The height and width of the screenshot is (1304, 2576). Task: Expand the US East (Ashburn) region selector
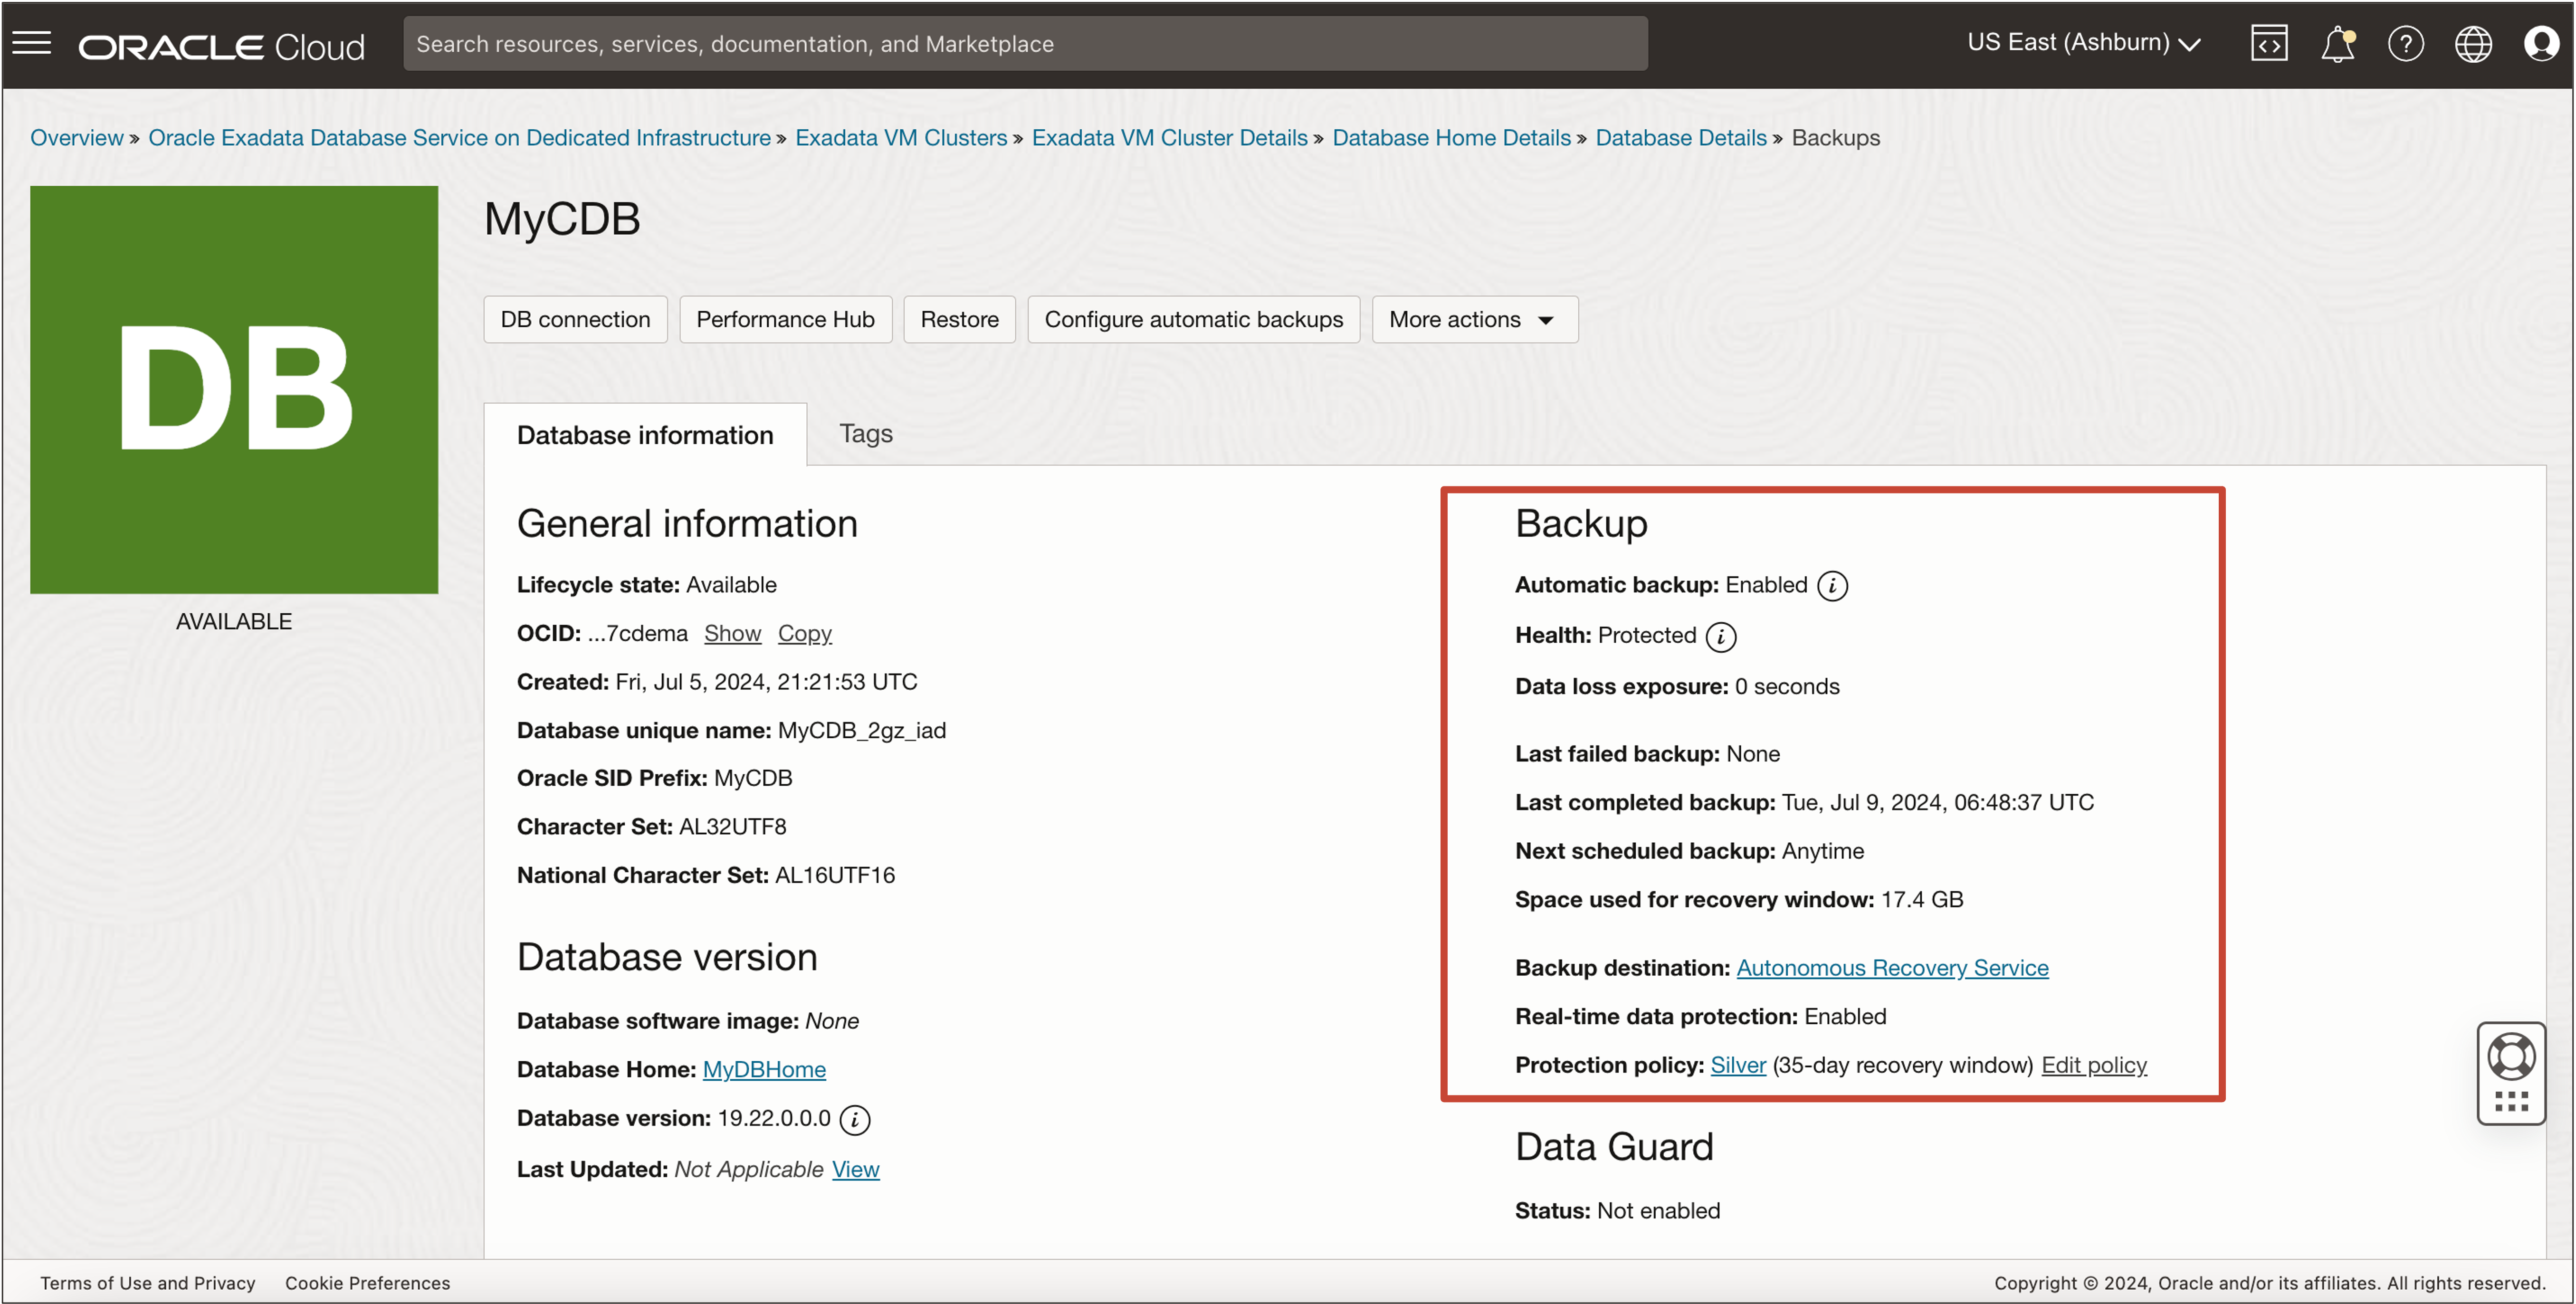pos(2083,43)
